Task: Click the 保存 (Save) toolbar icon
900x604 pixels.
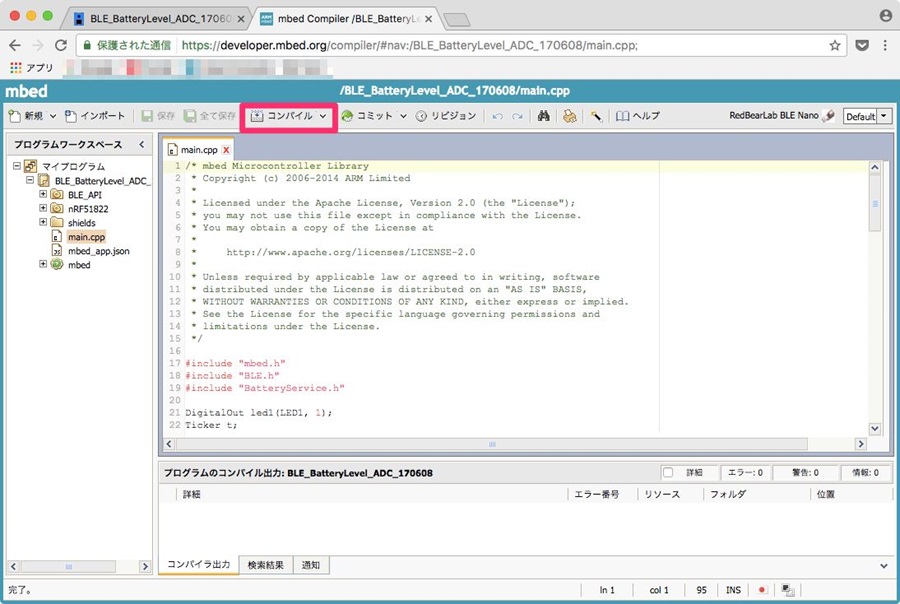Action: point(148,117)
